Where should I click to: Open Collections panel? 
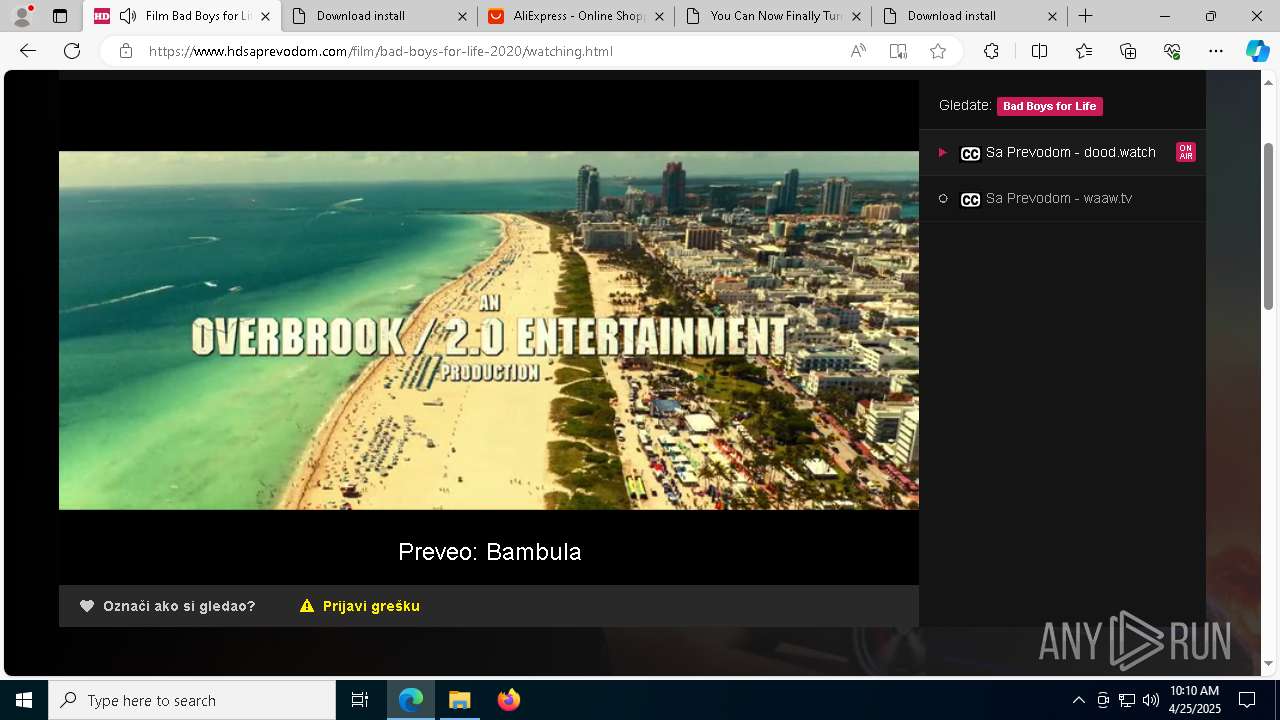(1128, 51)
